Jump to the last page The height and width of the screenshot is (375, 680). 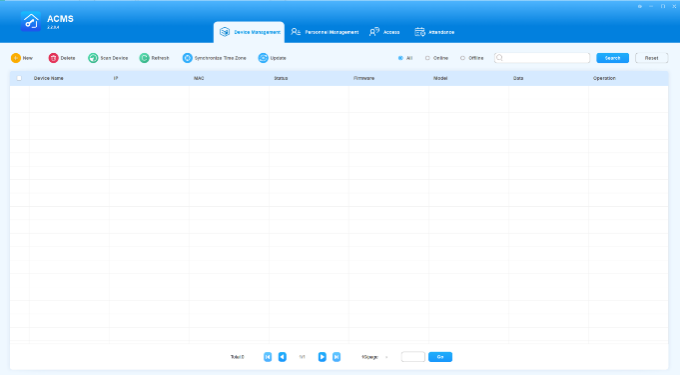(x=336, y=357)
